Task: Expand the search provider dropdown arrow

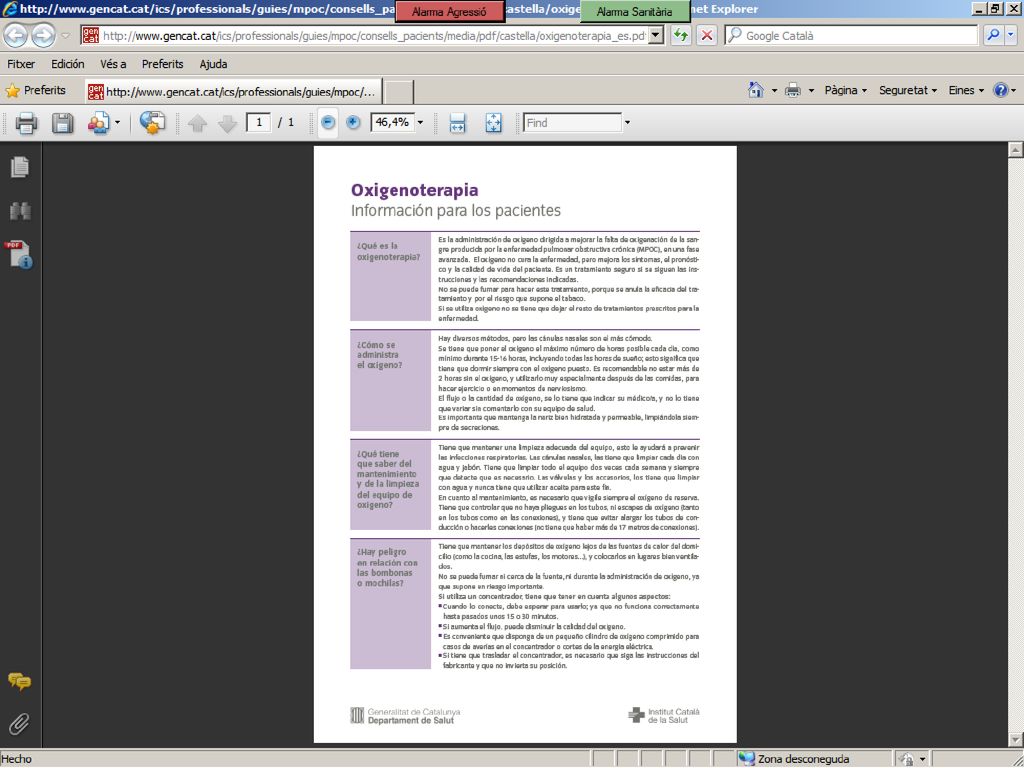Action: 1010,35
